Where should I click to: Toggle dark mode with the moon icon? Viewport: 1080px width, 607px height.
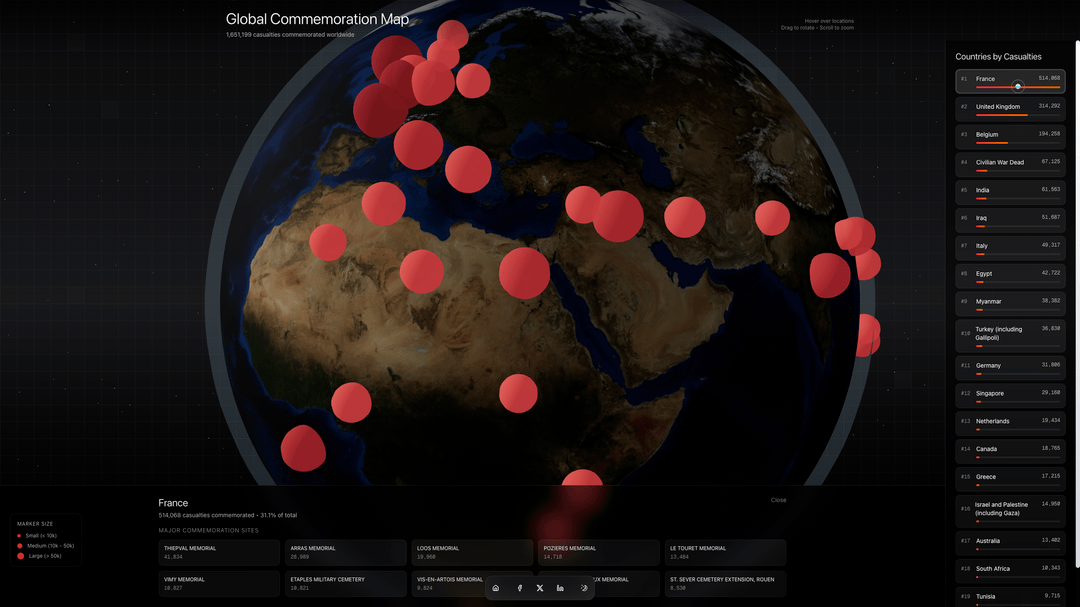(584, 588)
